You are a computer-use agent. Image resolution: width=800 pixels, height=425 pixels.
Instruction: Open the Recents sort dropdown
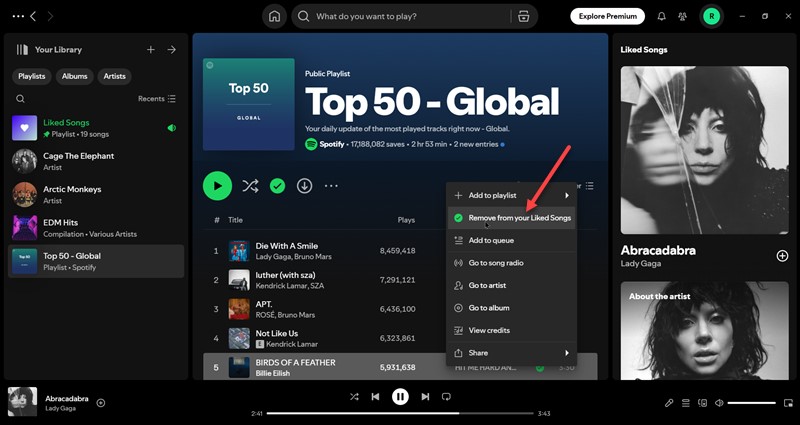pos(157,99)
